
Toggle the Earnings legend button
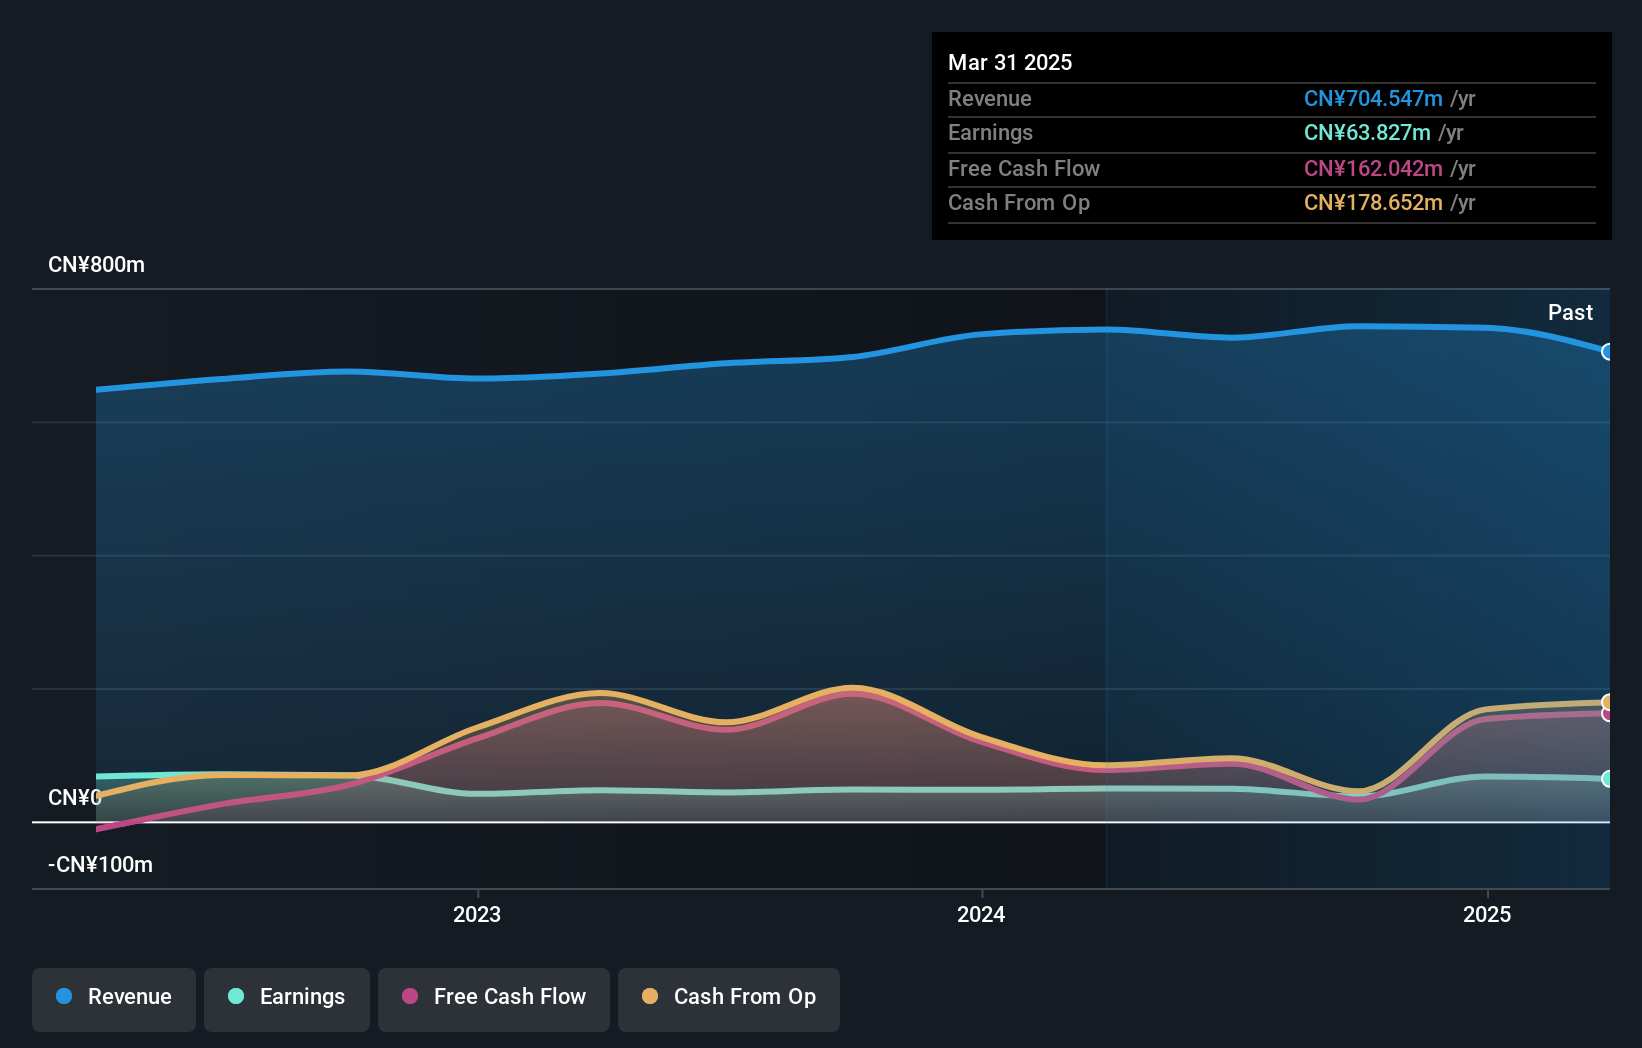(287, 999)
